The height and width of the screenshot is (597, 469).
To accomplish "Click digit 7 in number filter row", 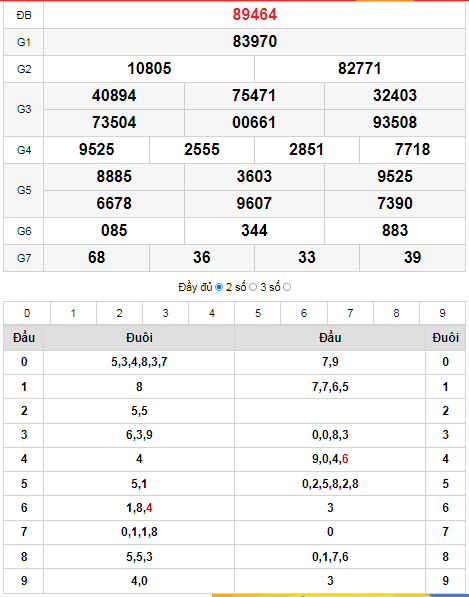I will [350, 313].
